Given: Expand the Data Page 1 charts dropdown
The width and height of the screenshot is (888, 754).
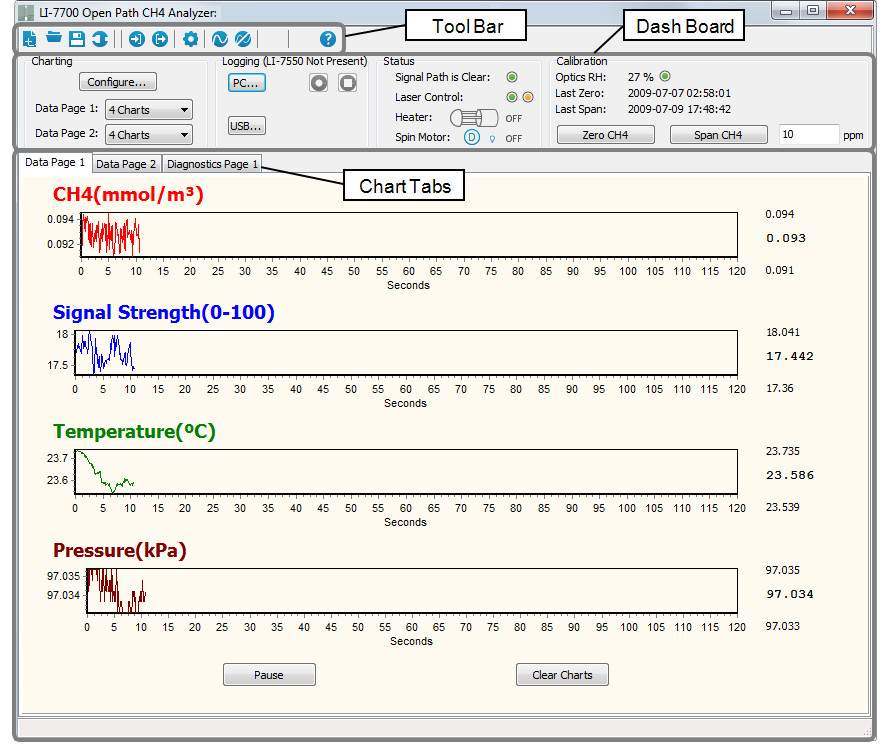Looking at the screenshot, I should point(149,110).
